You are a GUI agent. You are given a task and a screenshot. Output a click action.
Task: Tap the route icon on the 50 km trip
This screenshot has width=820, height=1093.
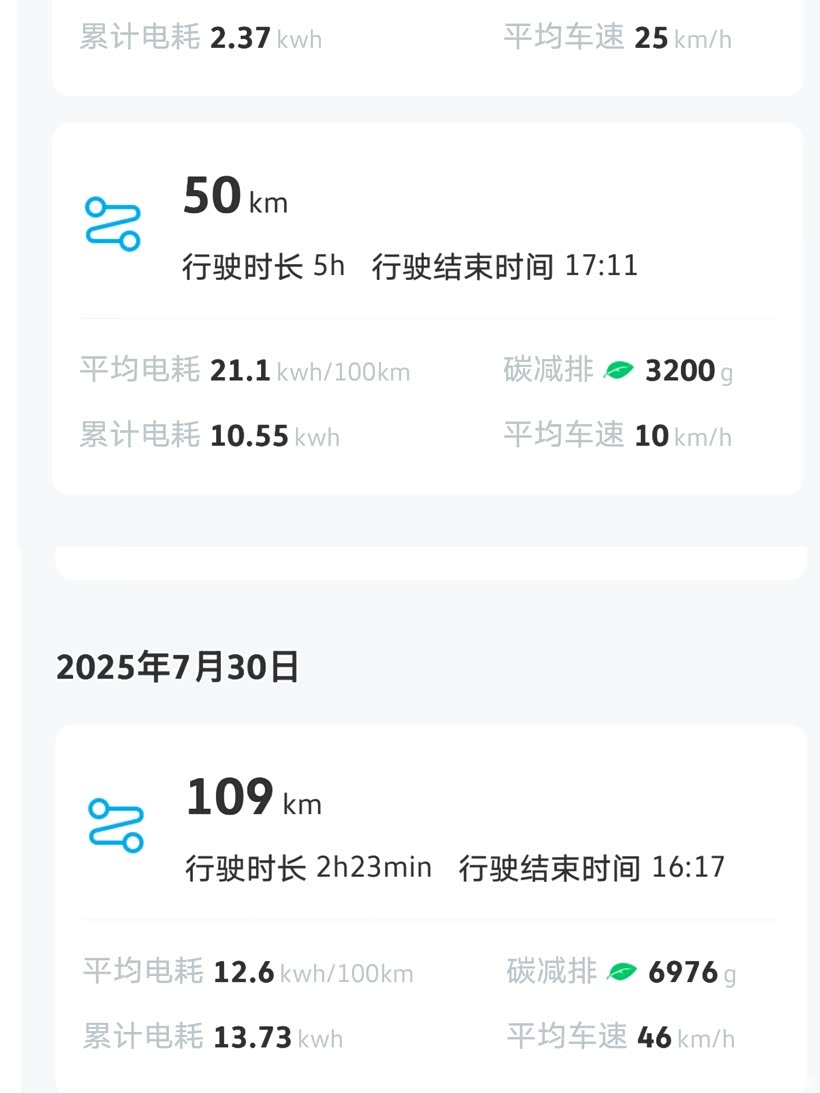(x=112, y=223)
